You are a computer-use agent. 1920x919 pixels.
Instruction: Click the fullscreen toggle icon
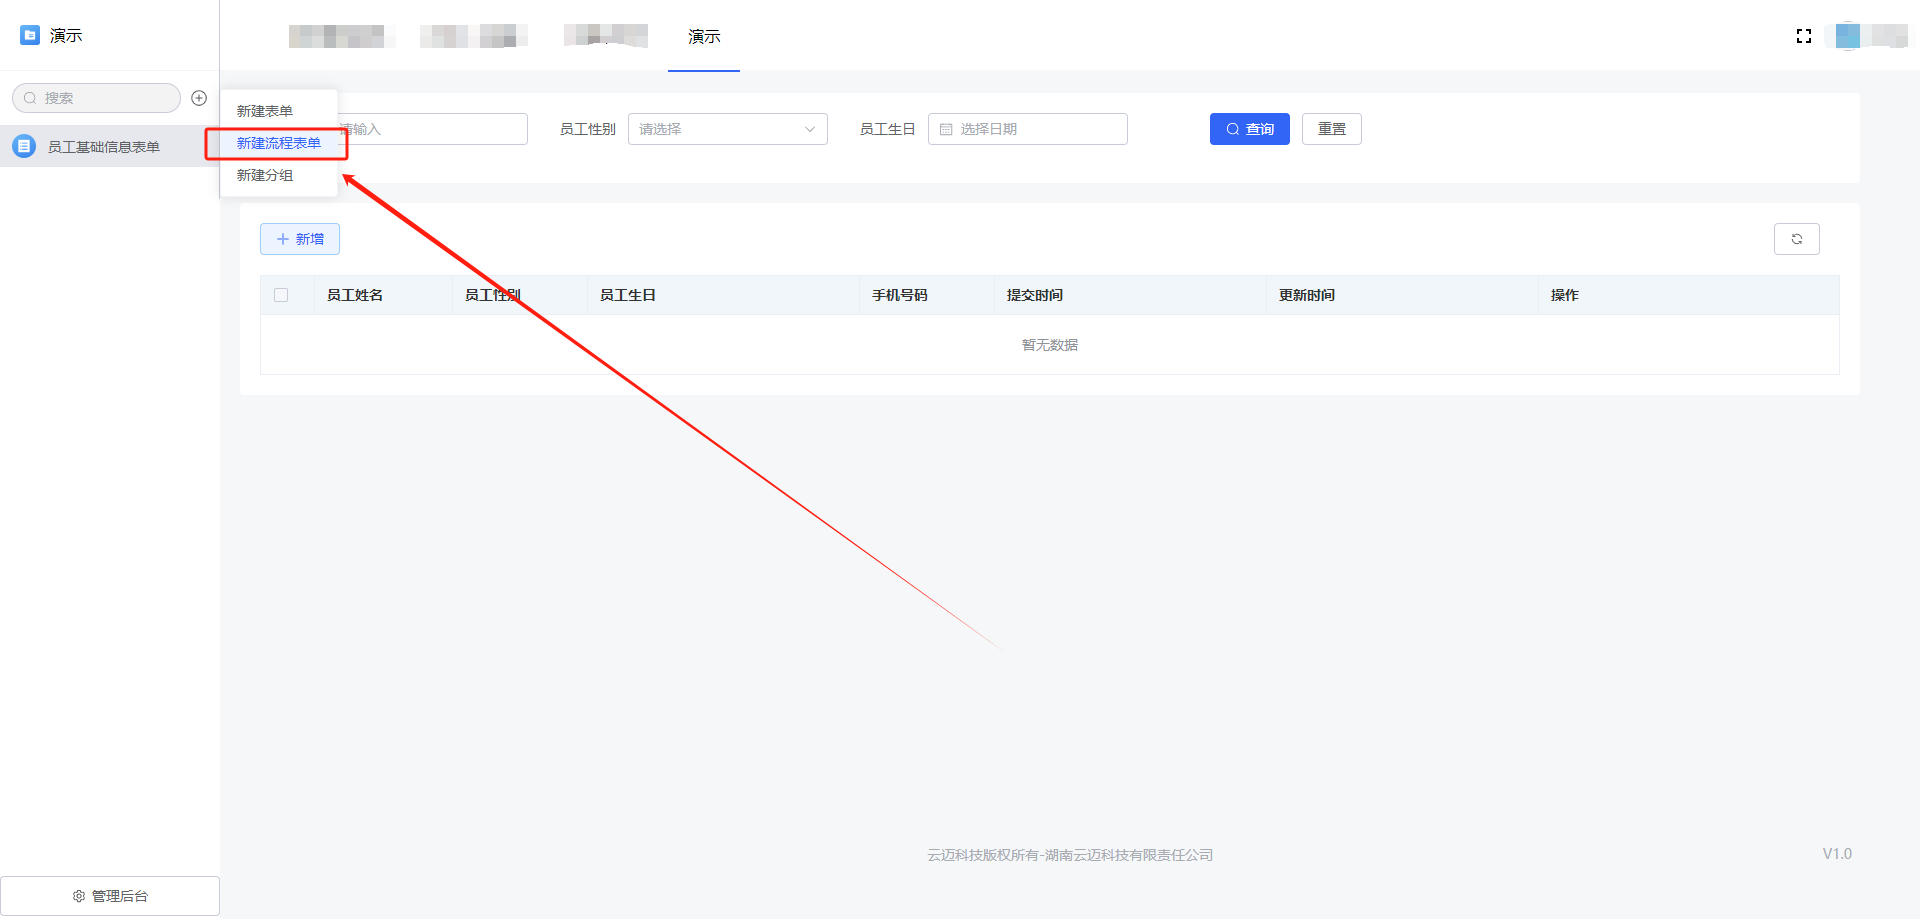point(1804,36)
